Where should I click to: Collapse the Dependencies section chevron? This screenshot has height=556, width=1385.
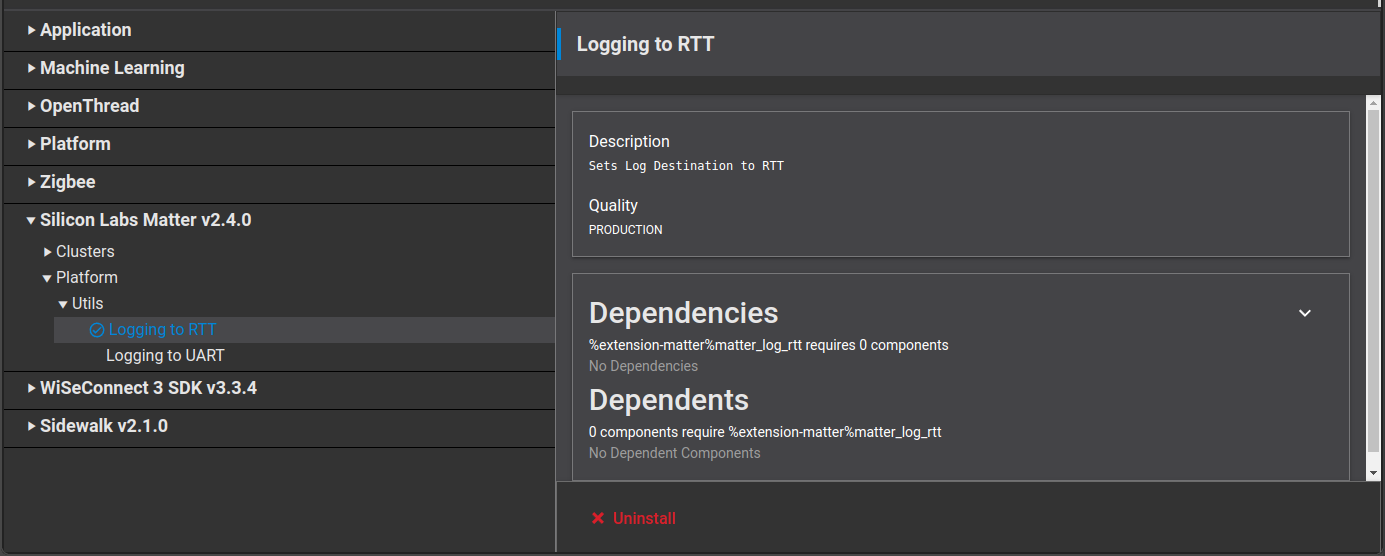click(x=1304, y=313)
